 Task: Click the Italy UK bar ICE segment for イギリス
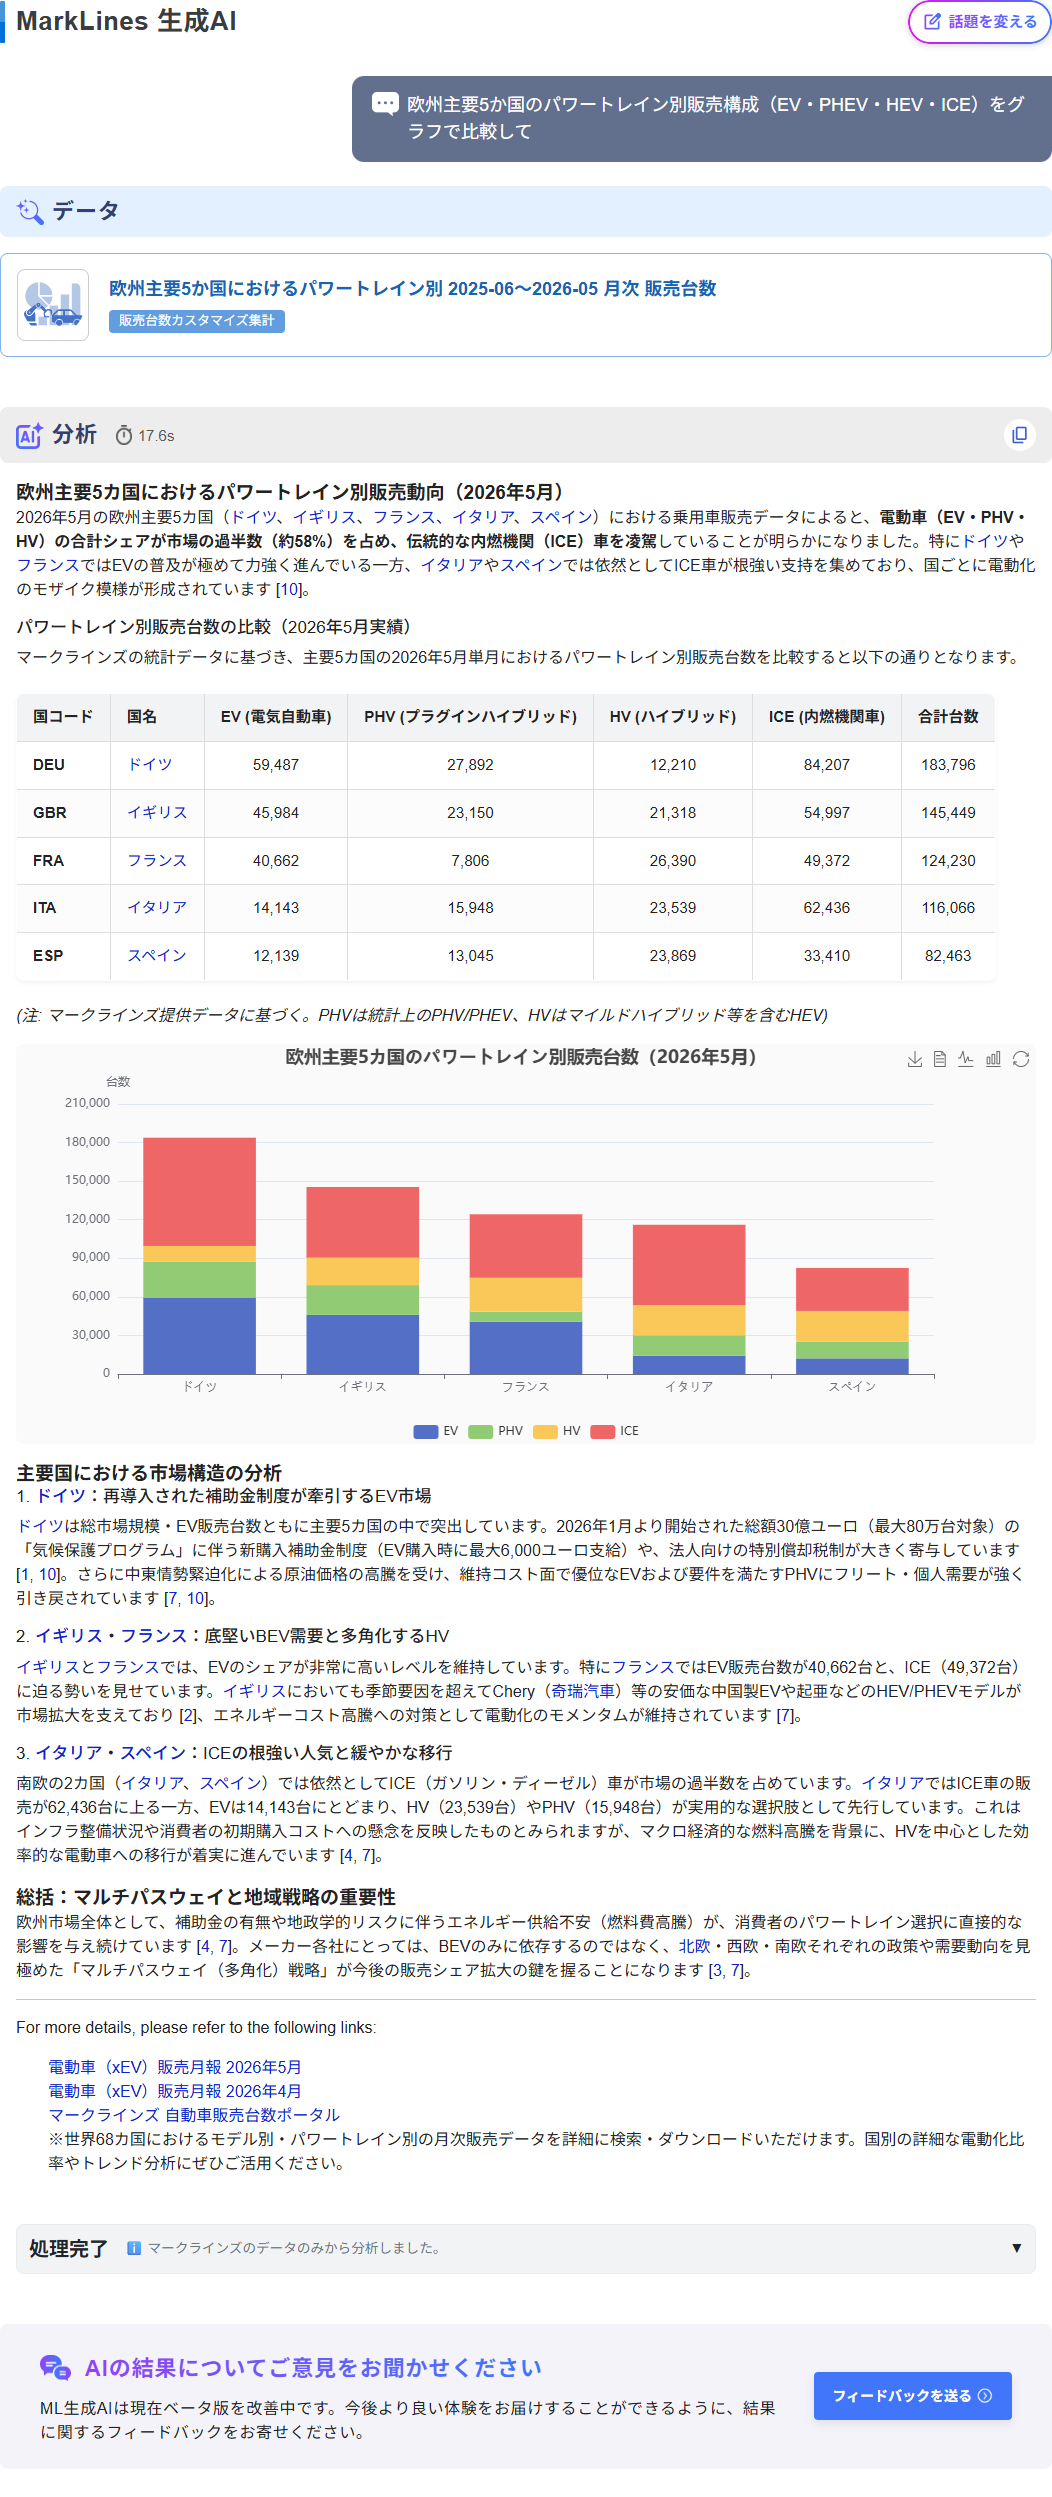click(x=363, y=1222)
